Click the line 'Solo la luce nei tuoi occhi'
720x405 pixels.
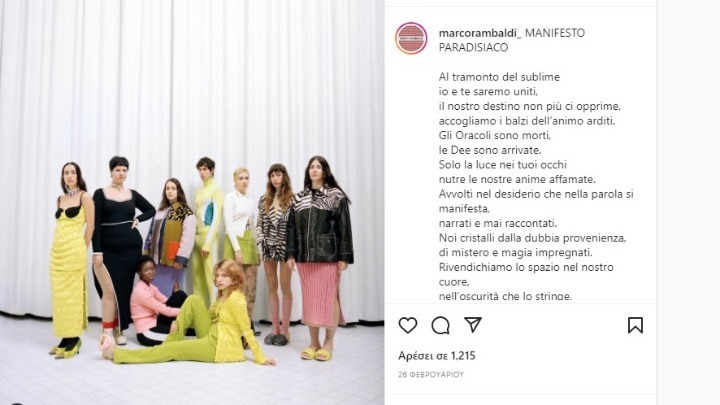[x=503, y=165]
